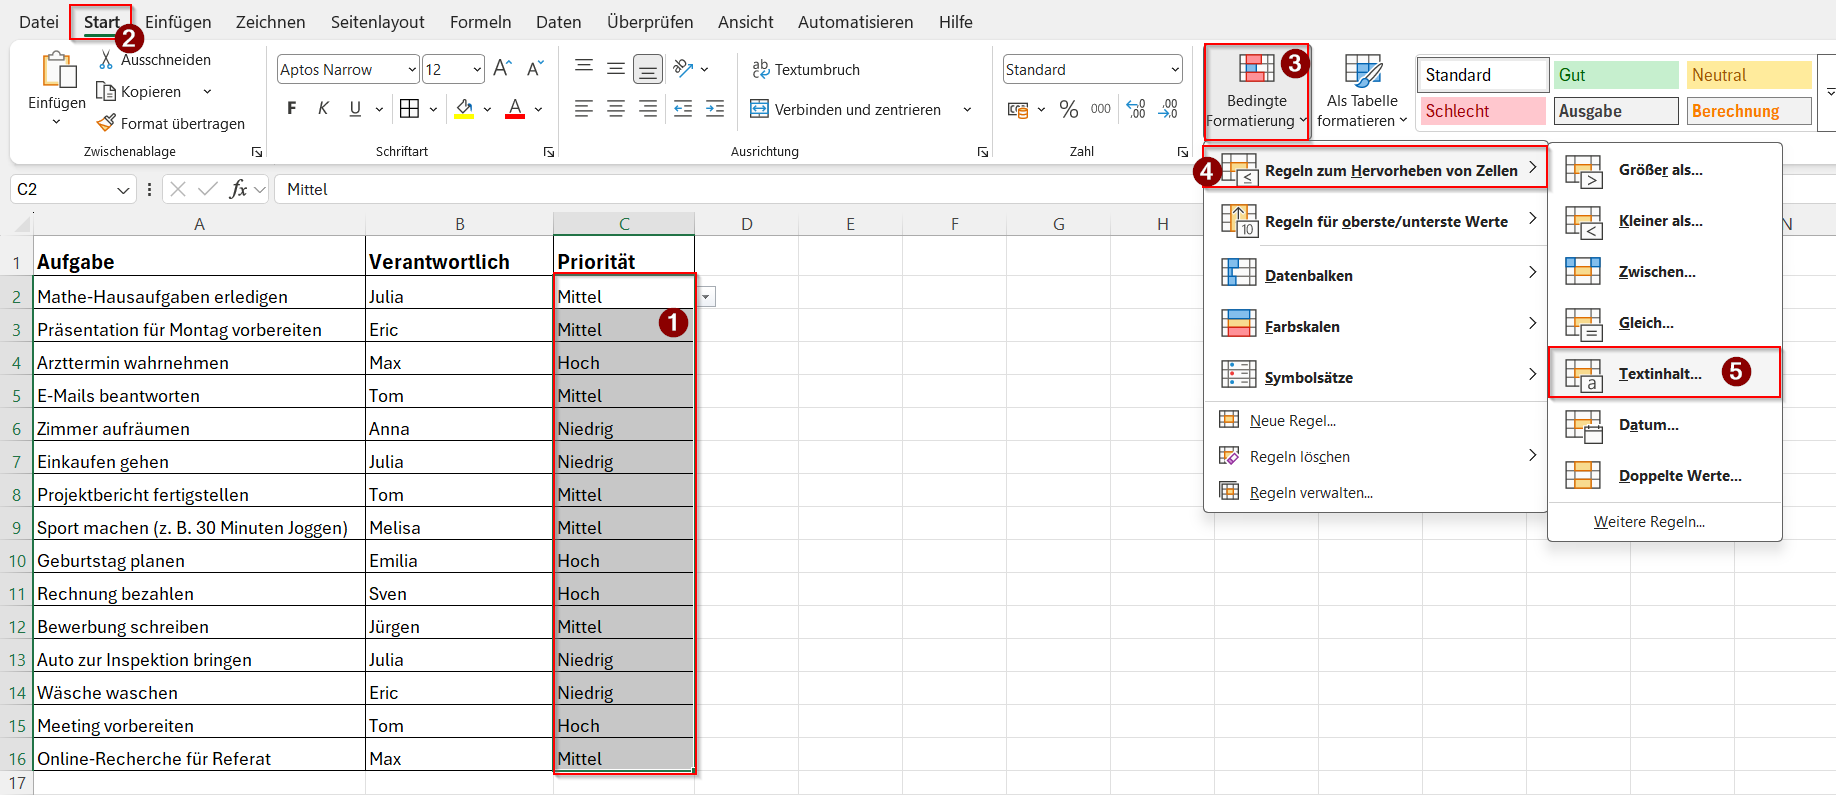The height and width of the screenshot is (795, 1836).
Task: Click the borders grid icon
Action: (409, 109)
